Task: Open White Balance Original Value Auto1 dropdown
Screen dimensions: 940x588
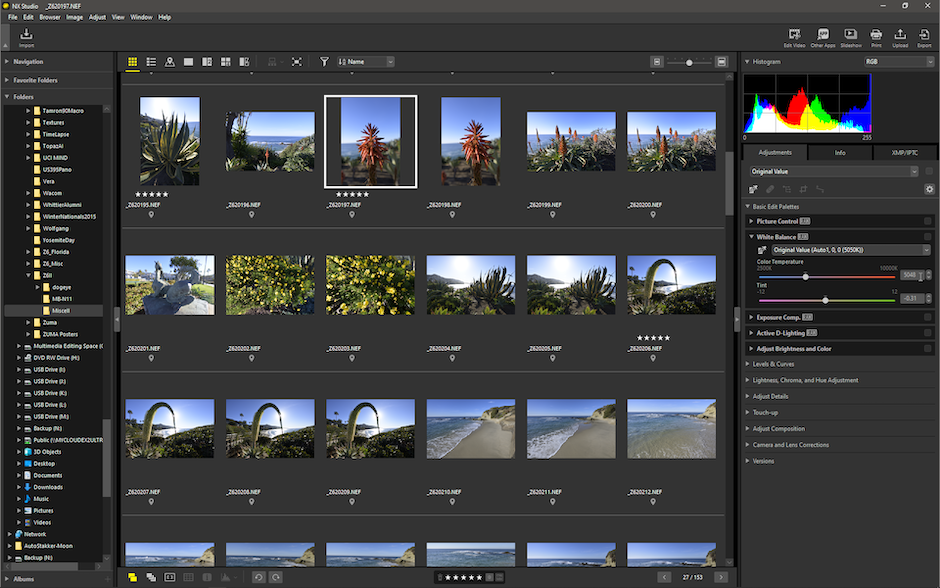Action: tap(851, 250)
